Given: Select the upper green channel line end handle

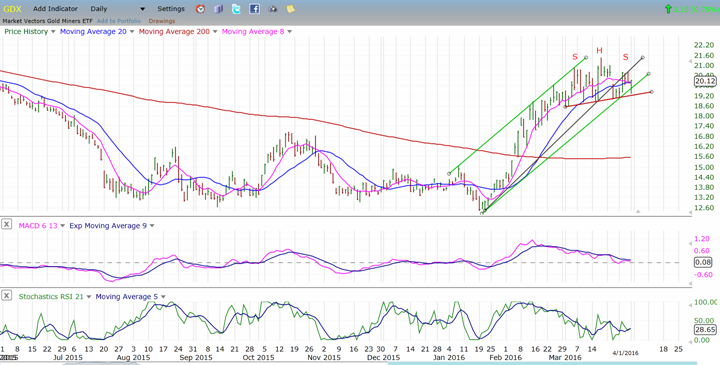Looking at the screenshot, I should click(586, 57).
